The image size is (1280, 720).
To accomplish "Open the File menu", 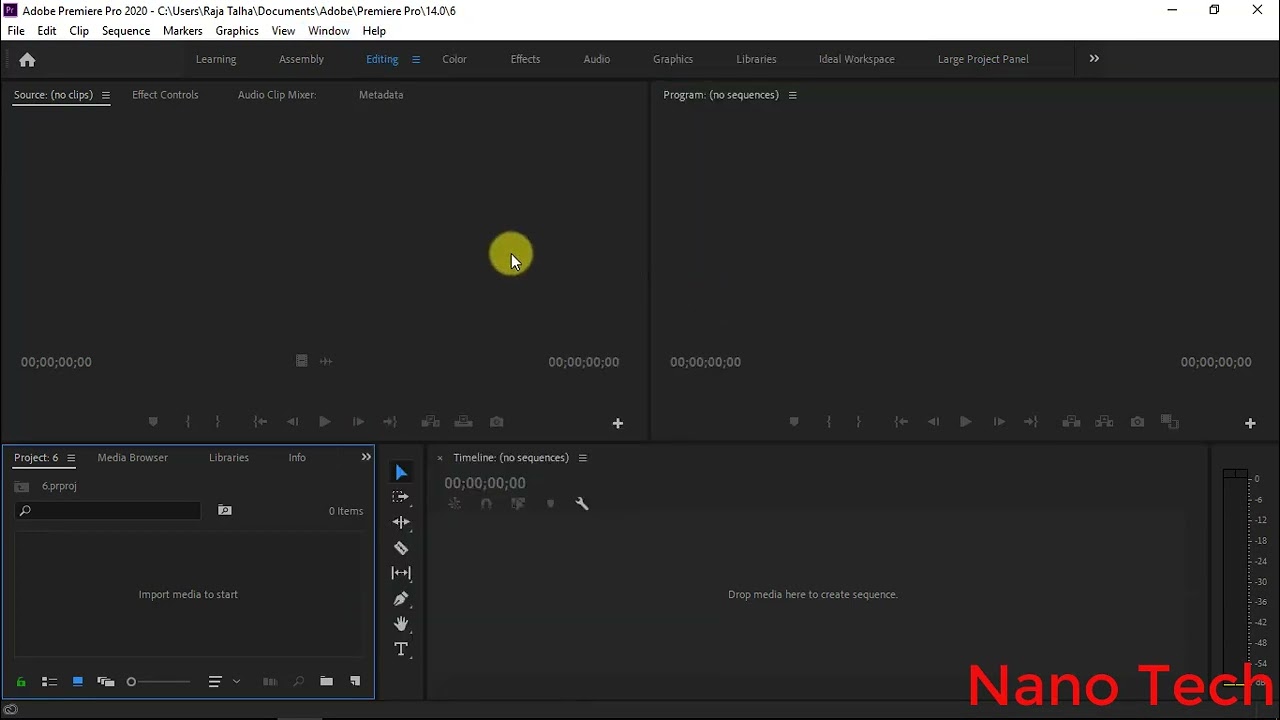I will click(x=16, y=31).
